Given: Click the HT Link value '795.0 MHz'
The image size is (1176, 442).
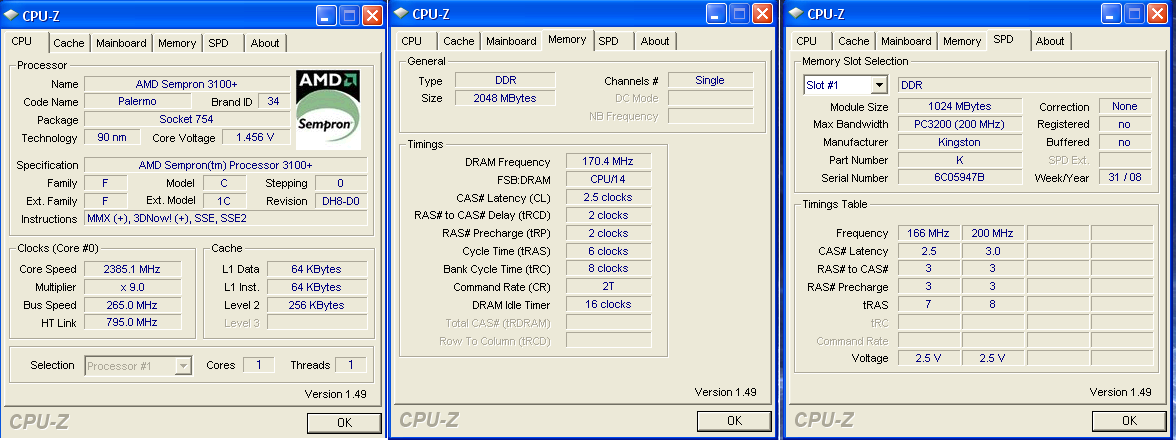Looking at the screenshot, I should 132,322.
